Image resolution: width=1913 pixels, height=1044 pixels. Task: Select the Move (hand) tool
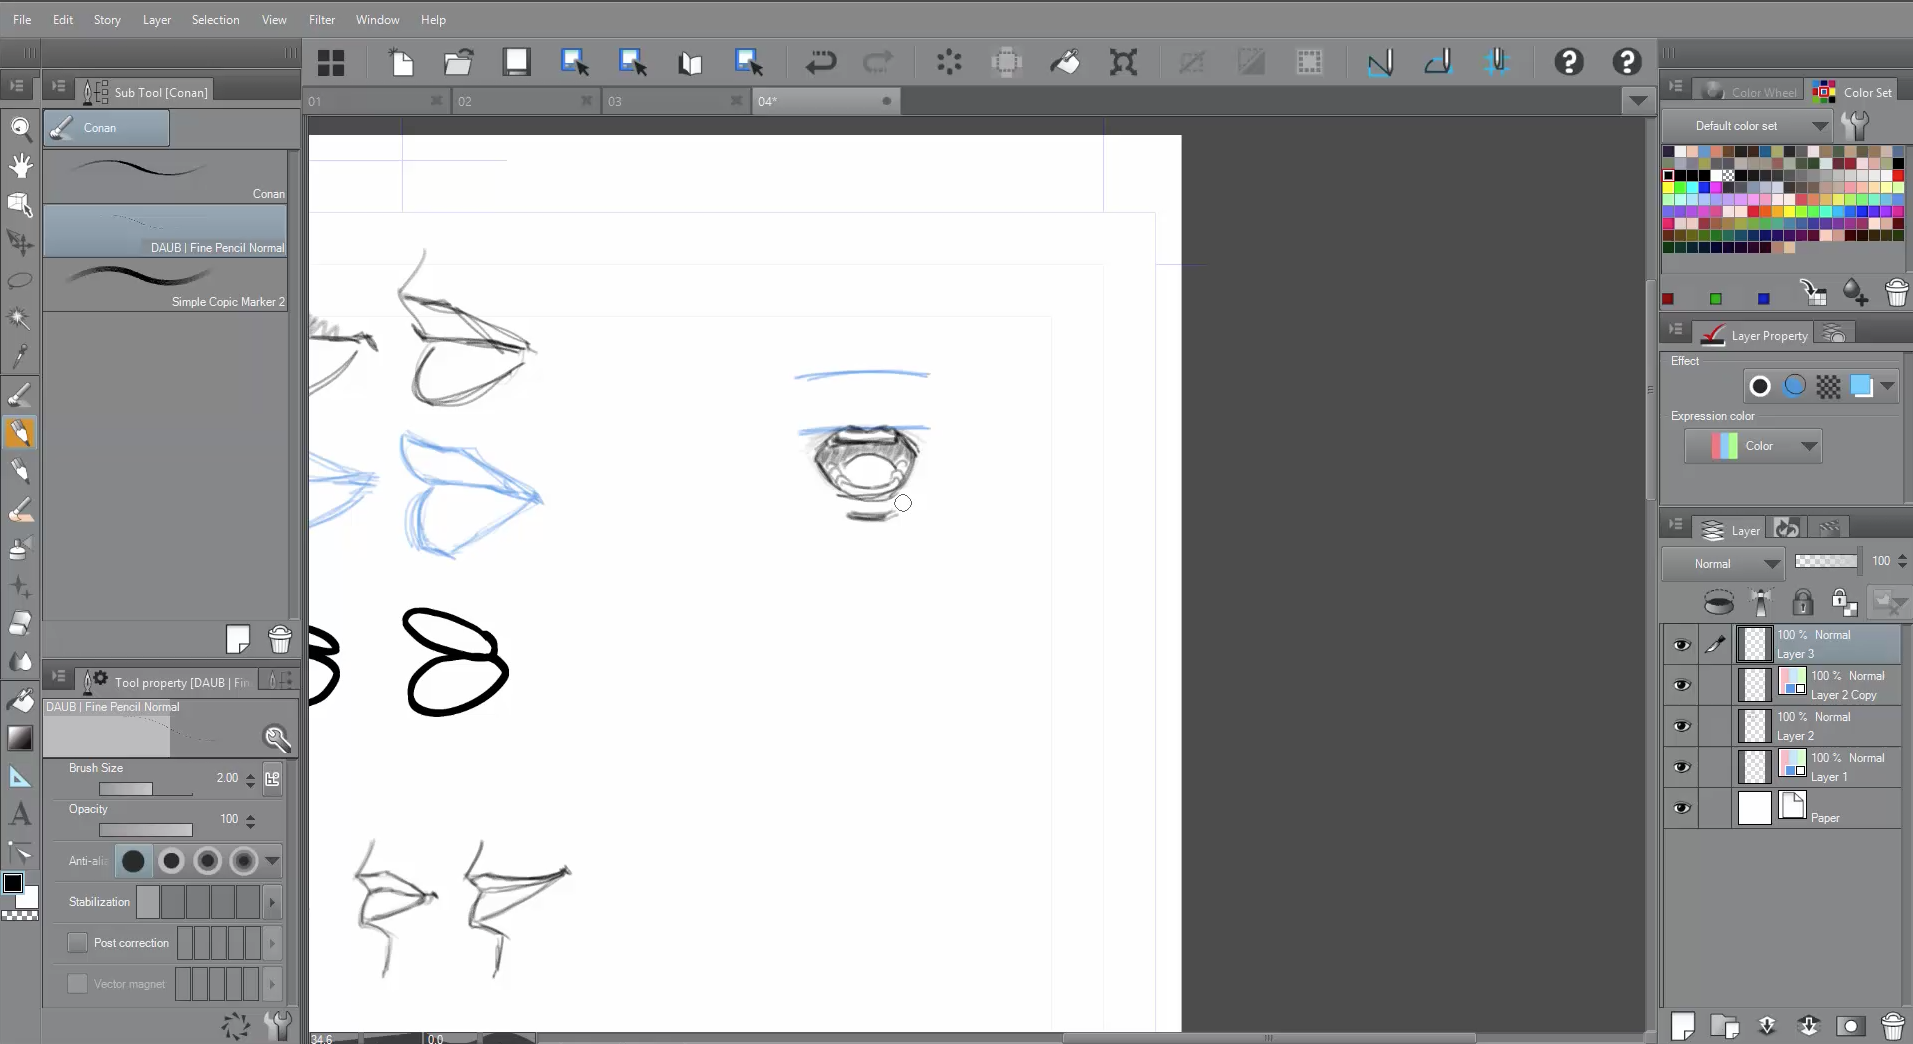(20, 166)
